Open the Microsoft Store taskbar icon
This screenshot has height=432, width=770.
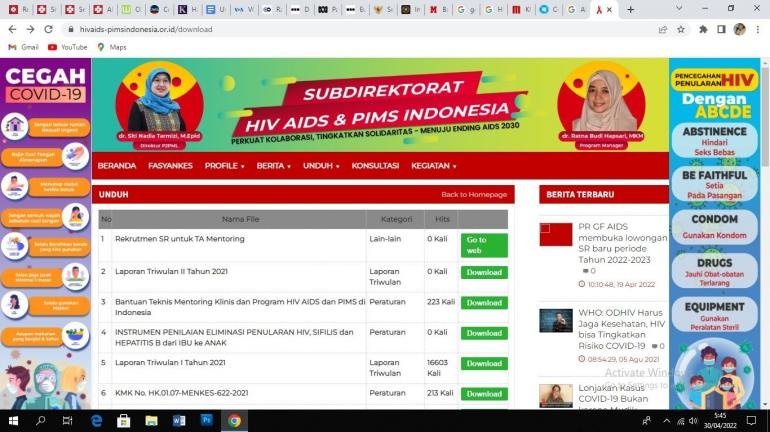124,421
